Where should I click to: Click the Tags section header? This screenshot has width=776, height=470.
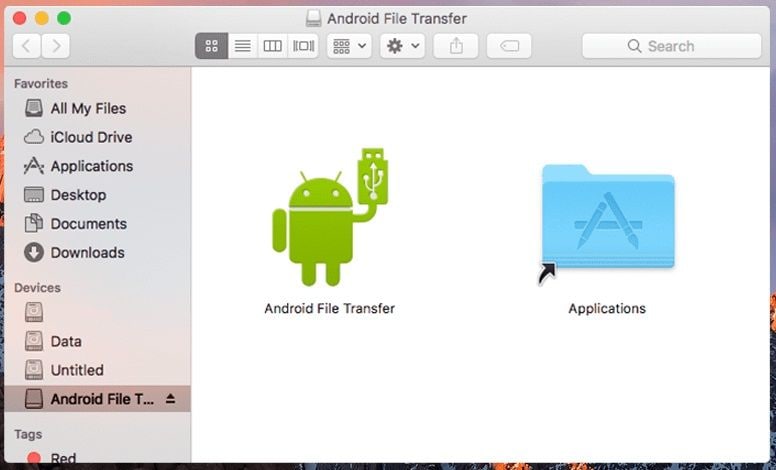[x=28, y=434]
